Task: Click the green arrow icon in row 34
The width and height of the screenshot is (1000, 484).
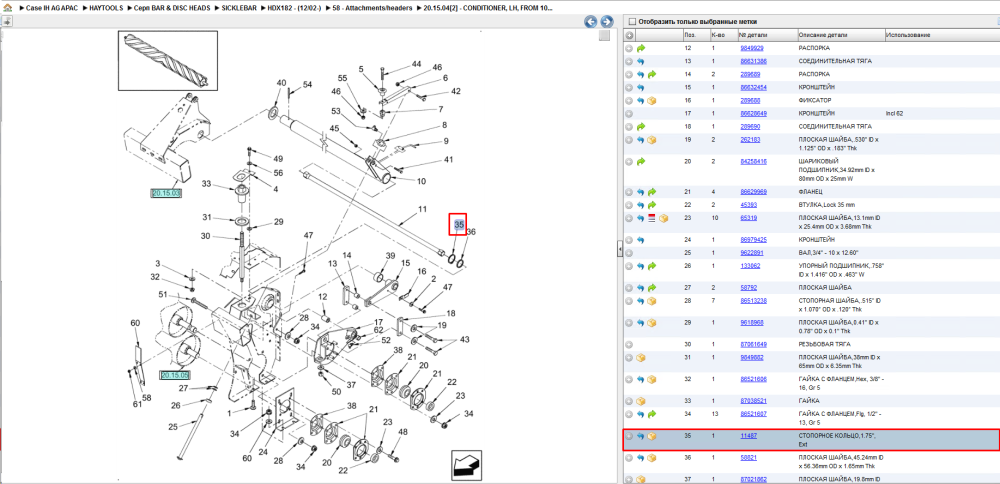Action: pos(652,414)
